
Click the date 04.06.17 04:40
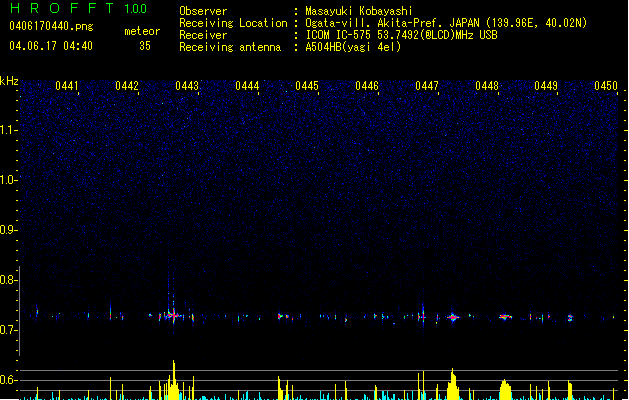[51, 46]
